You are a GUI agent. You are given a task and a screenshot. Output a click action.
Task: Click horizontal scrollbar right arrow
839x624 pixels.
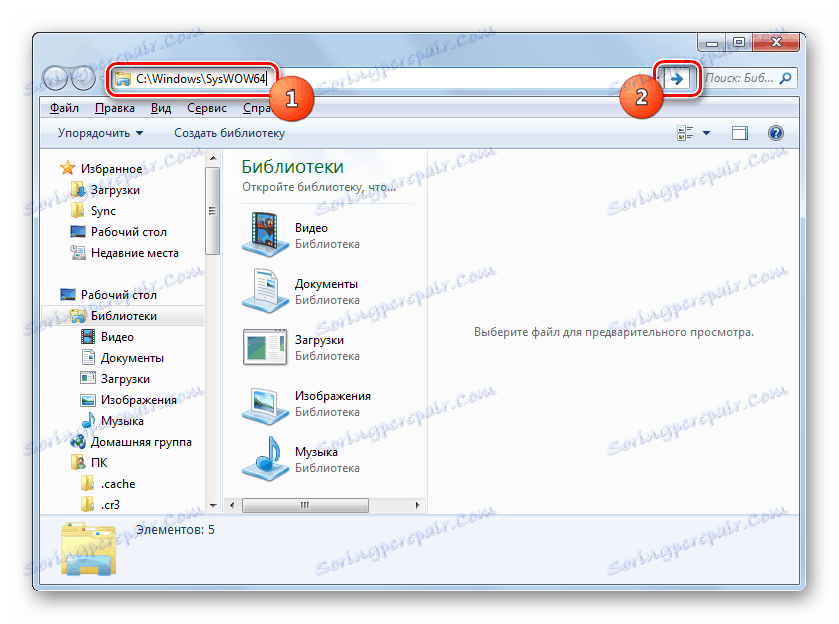tap(417, 505)
